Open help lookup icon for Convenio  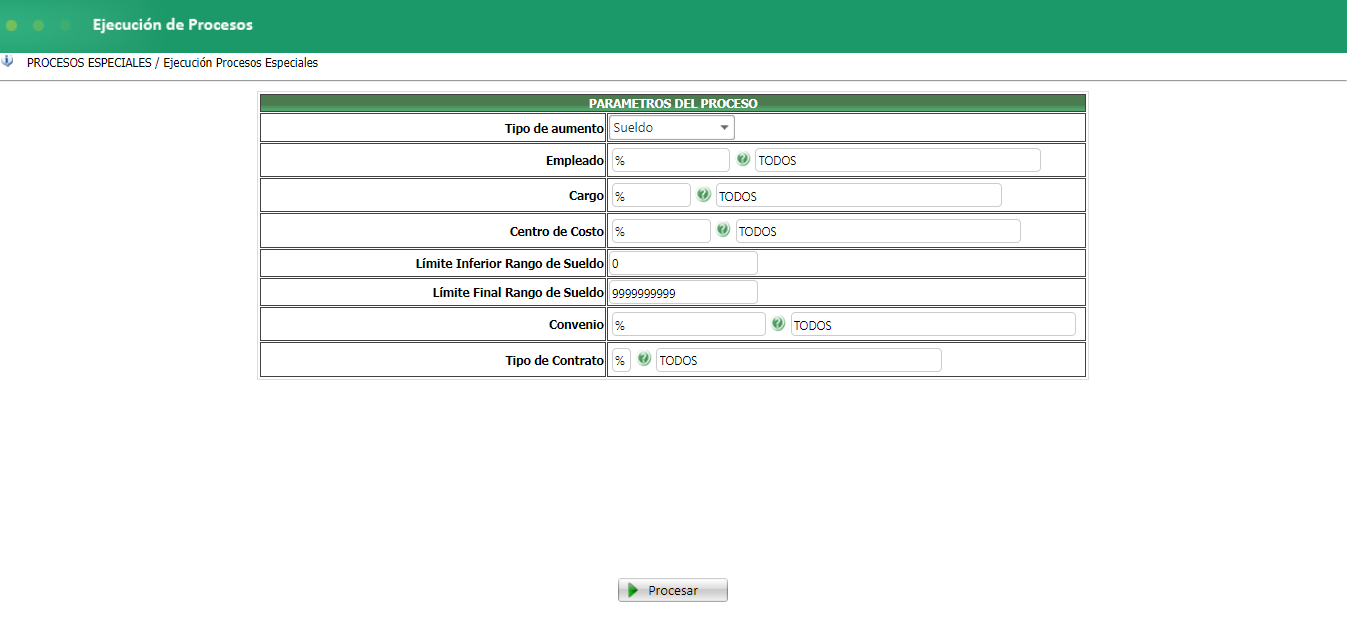pos(778,324)
